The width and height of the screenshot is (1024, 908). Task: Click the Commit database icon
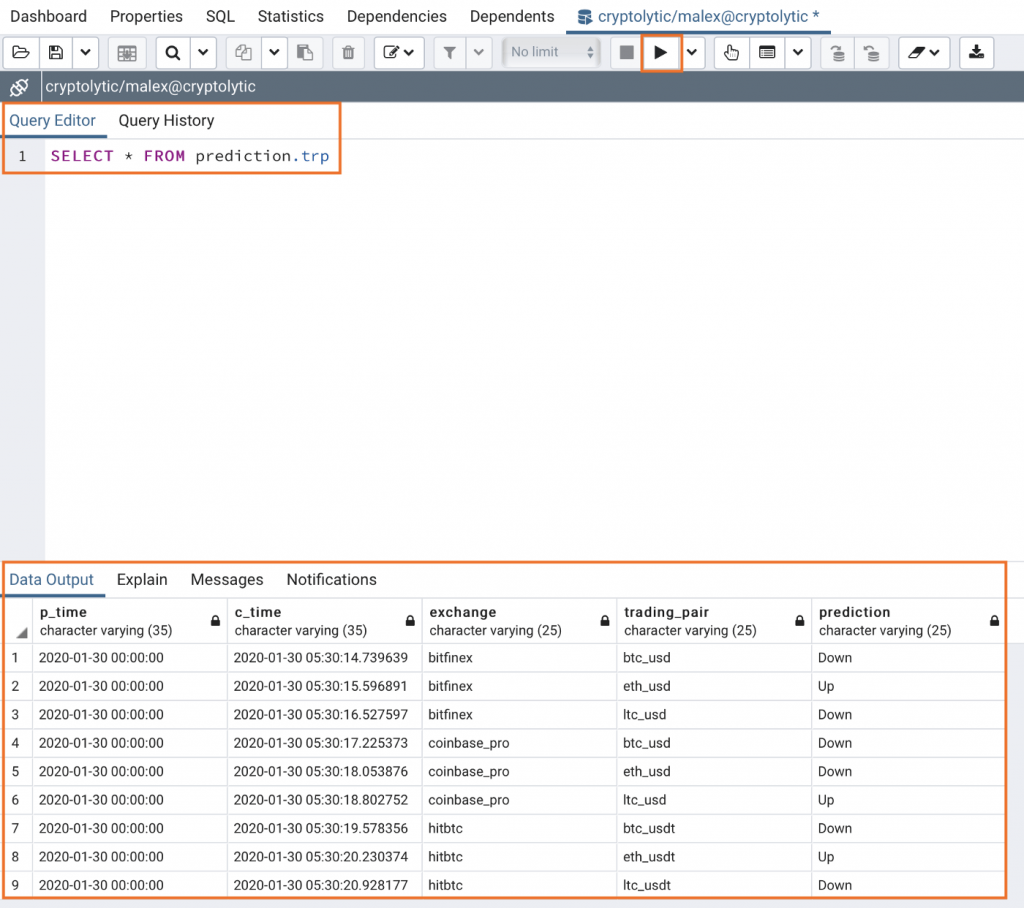click(x=837, y=52)
